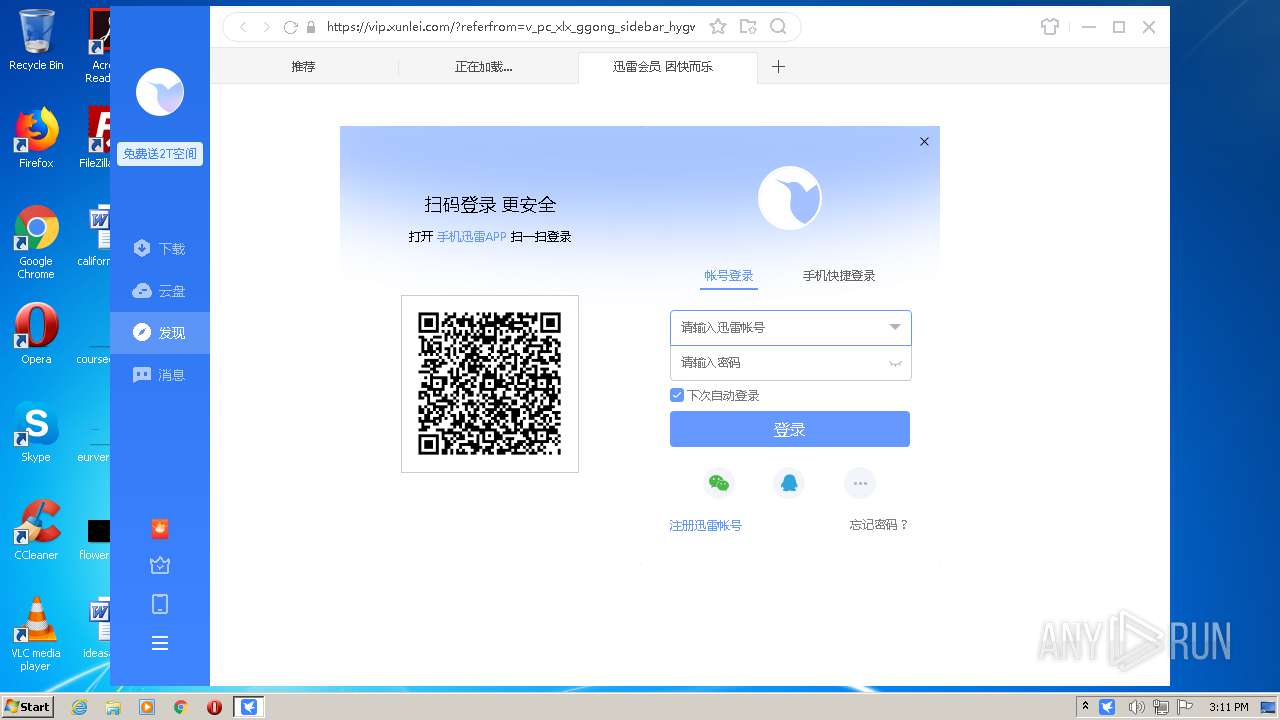
Task: Click the 请输入迅雷帐号 account field
Action: [x=790, y=328]
